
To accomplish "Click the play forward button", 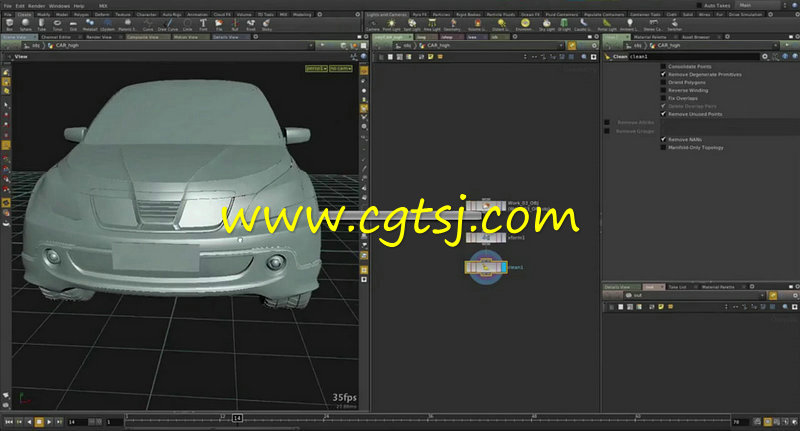I will tap(49, 422).
